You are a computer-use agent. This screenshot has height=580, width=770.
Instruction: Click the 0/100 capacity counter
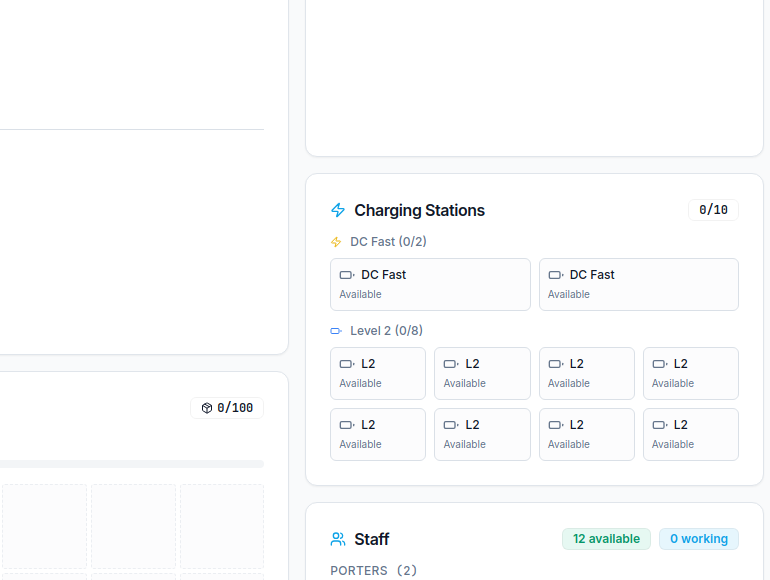[227, 408]
